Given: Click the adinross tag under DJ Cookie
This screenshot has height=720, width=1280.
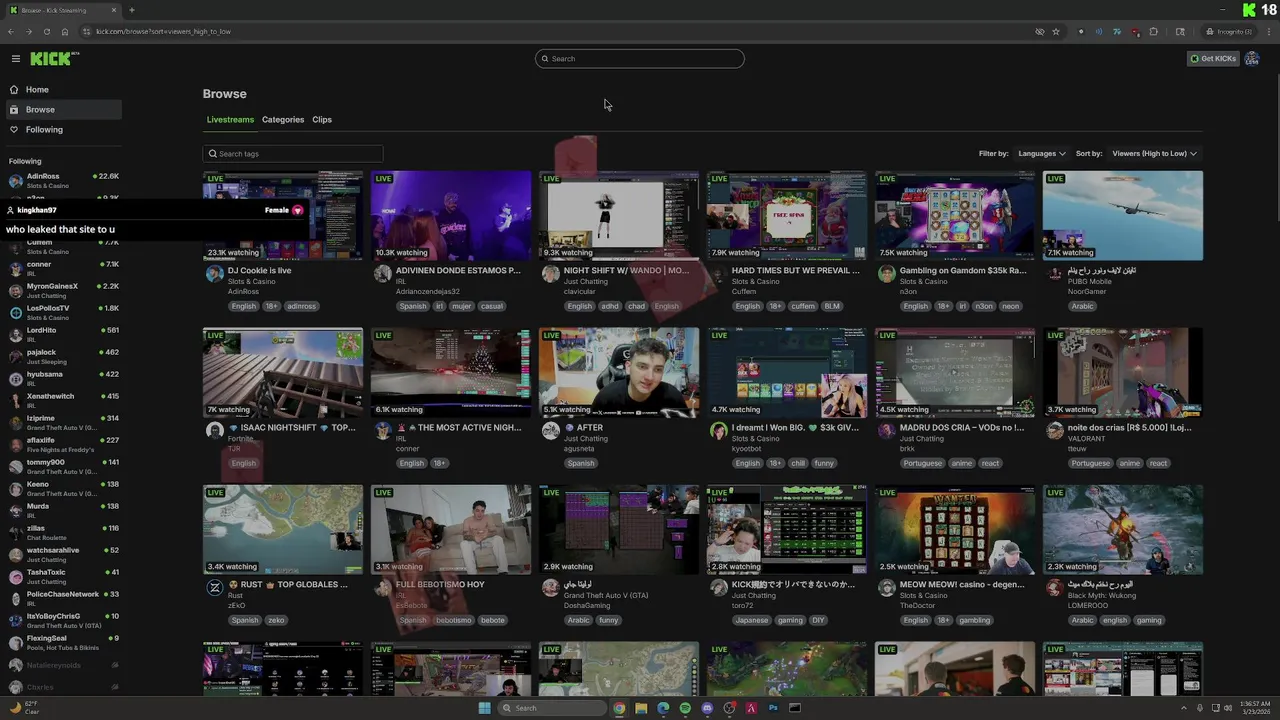Looking at the screenshot, I should [301, 307].
